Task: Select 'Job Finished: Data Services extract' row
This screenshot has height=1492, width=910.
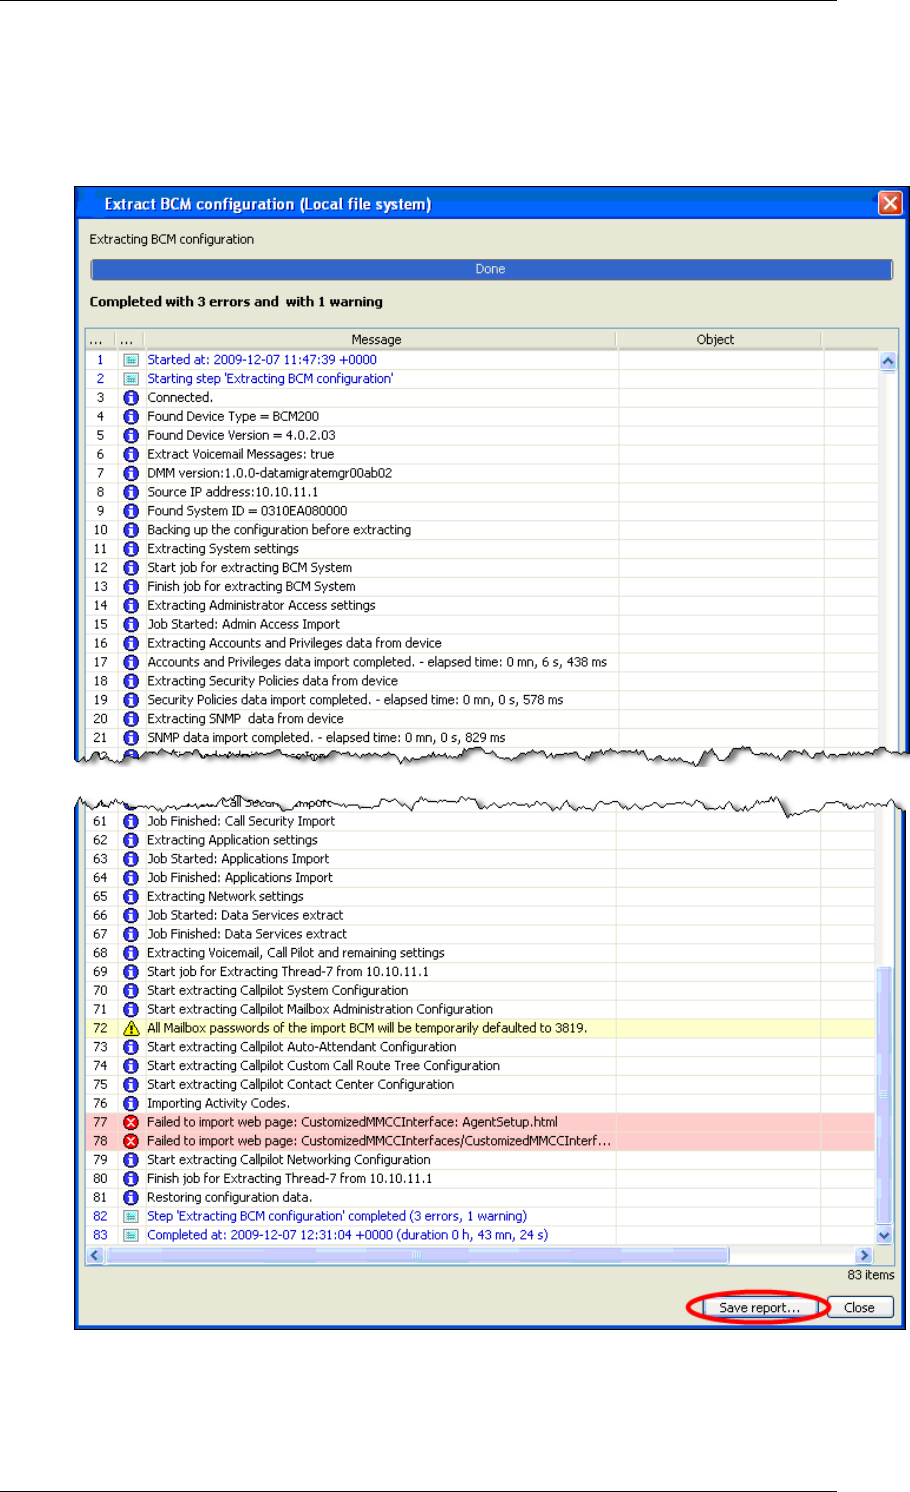Action: (x=480, y=934)
